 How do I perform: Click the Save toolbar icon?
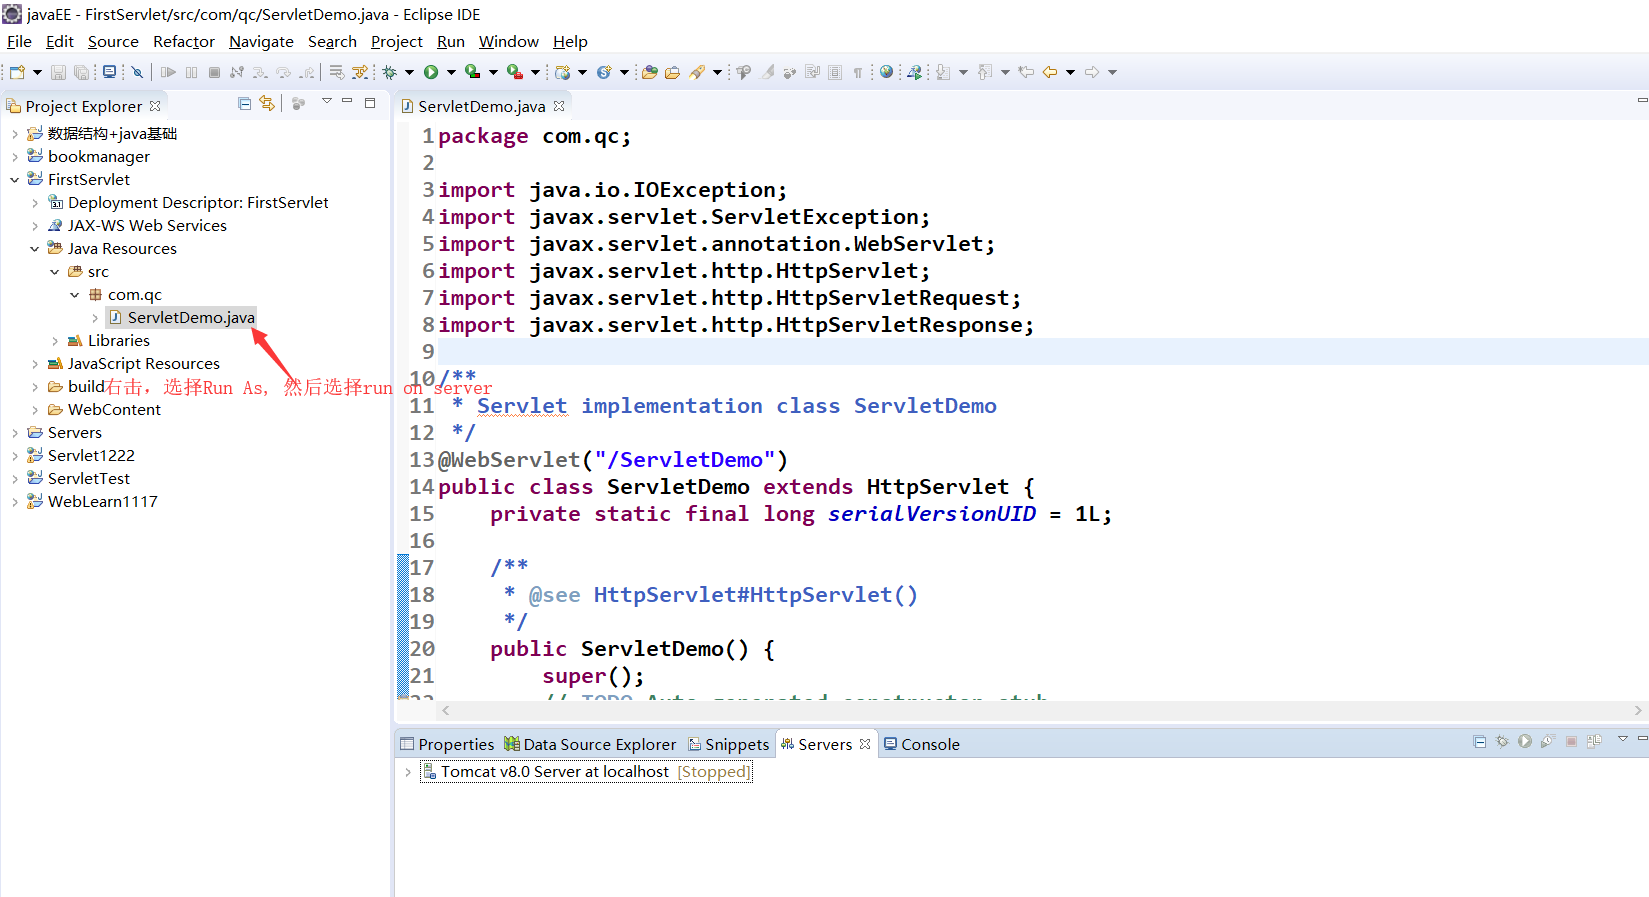tap(58, 72)
